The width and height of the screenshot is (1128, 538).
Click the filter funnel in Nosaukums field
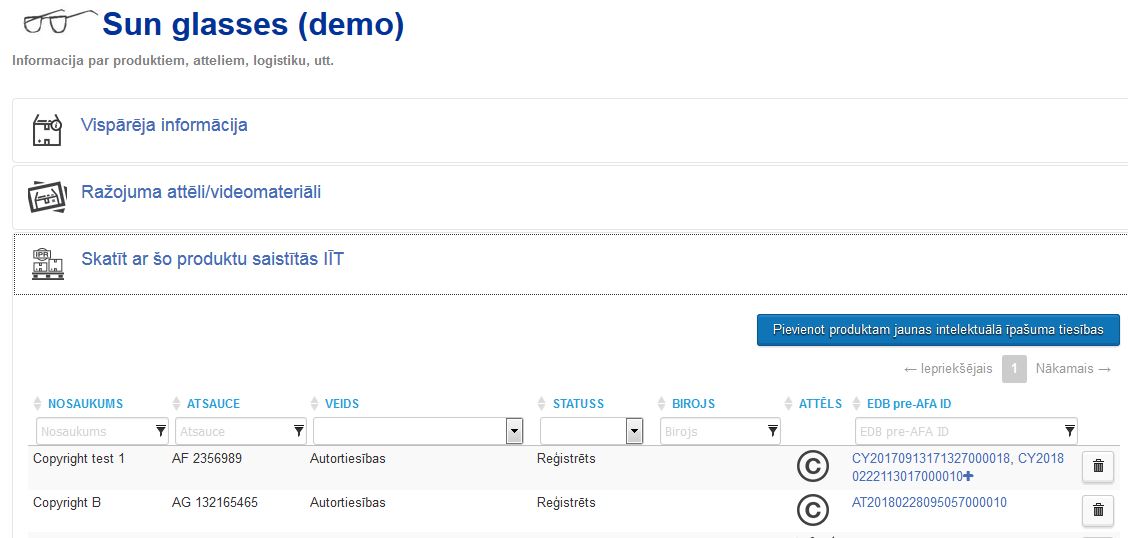(160, 431)
